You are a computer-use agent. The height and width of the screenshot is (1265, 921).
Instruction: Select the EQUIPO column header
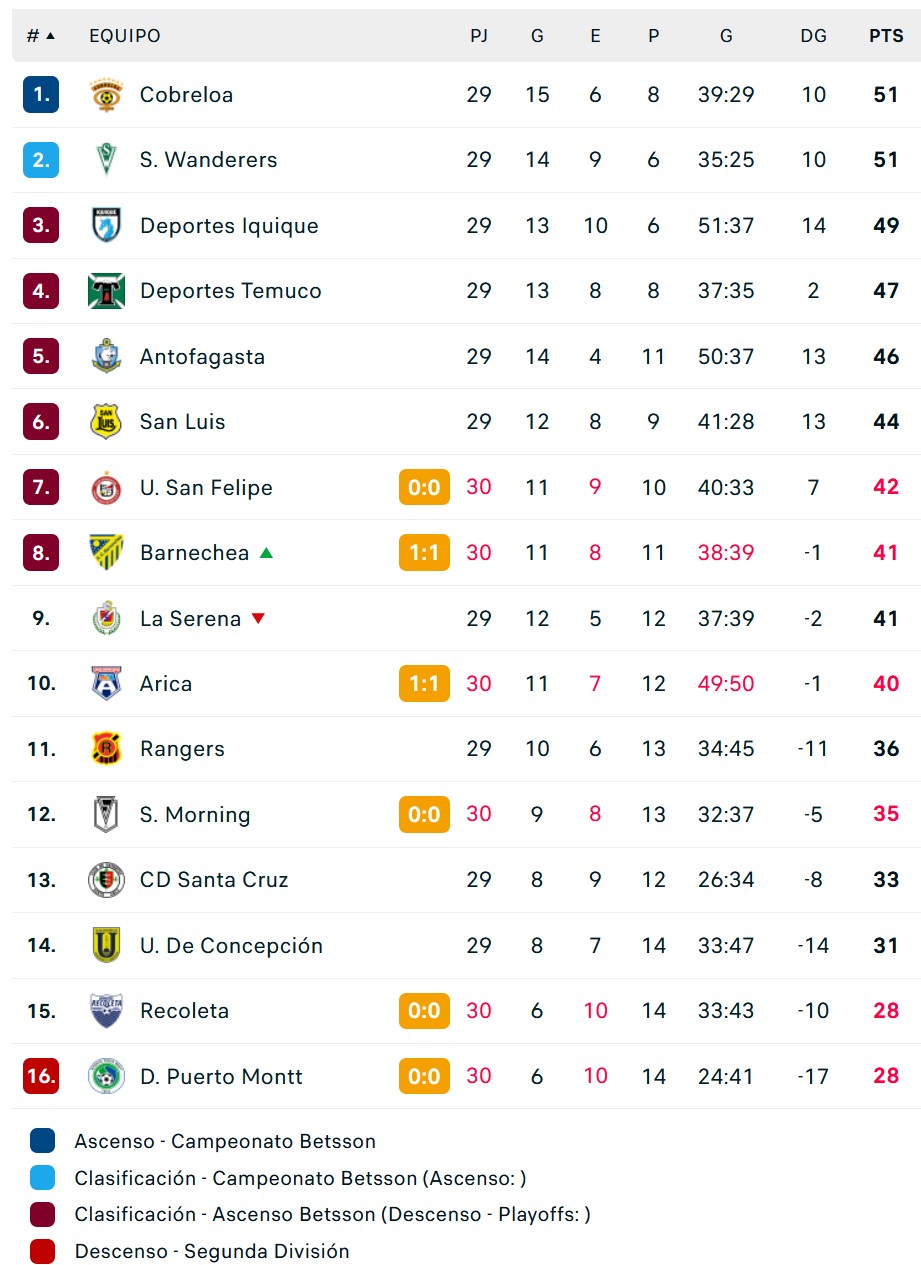[x=125, y=36]
